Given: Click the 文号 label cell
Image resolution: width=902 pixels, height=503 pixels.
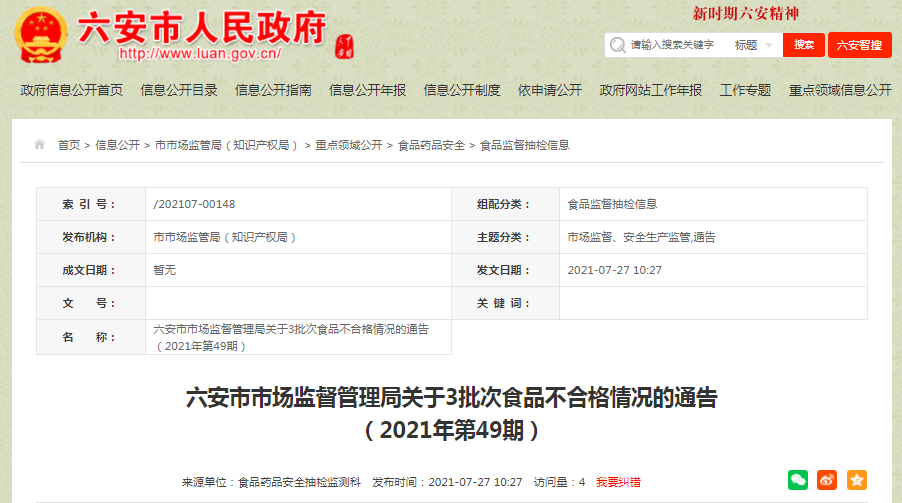Looking at the screenshot, I should [x=91, y=303].
